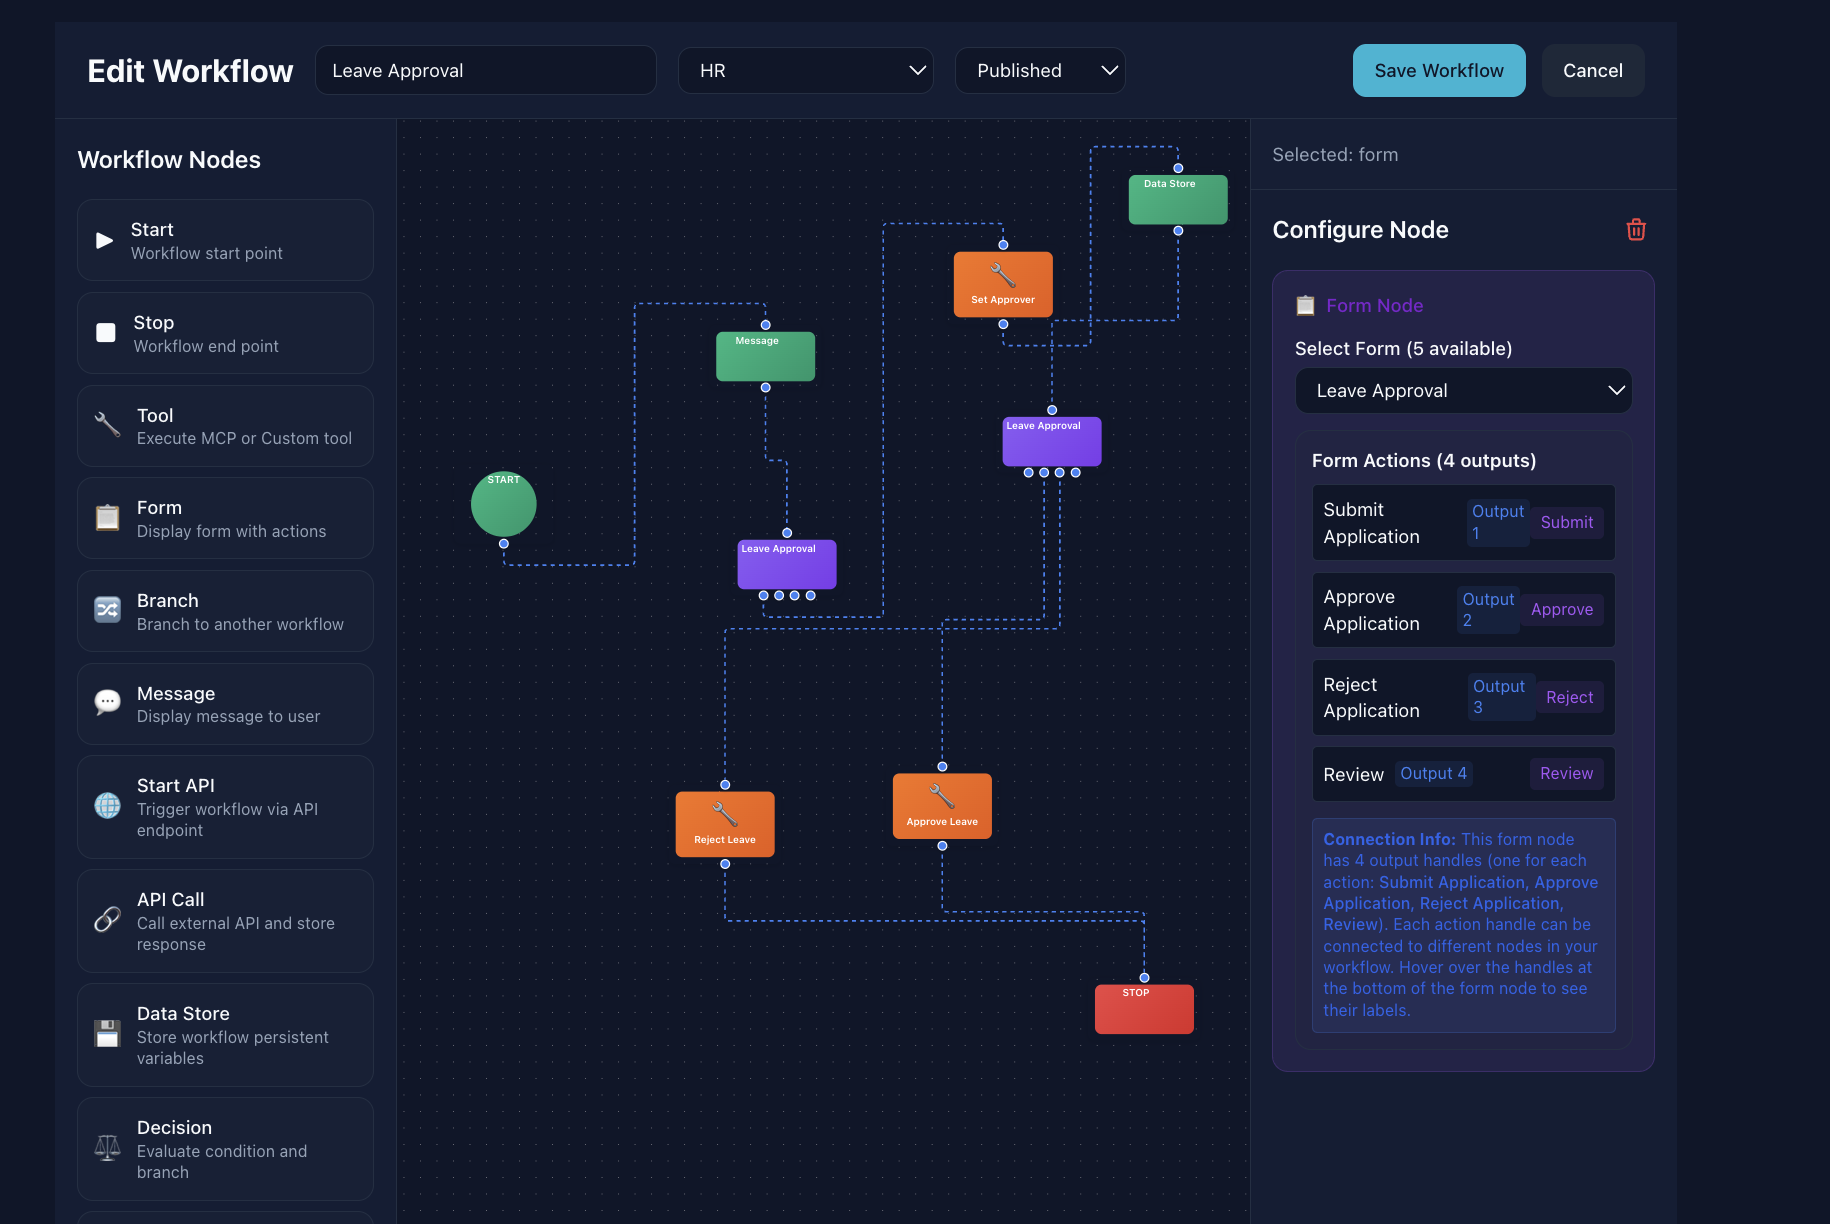Select the Branch node icon
This screenshot has height=1224, width=1830.
[106, 610]
